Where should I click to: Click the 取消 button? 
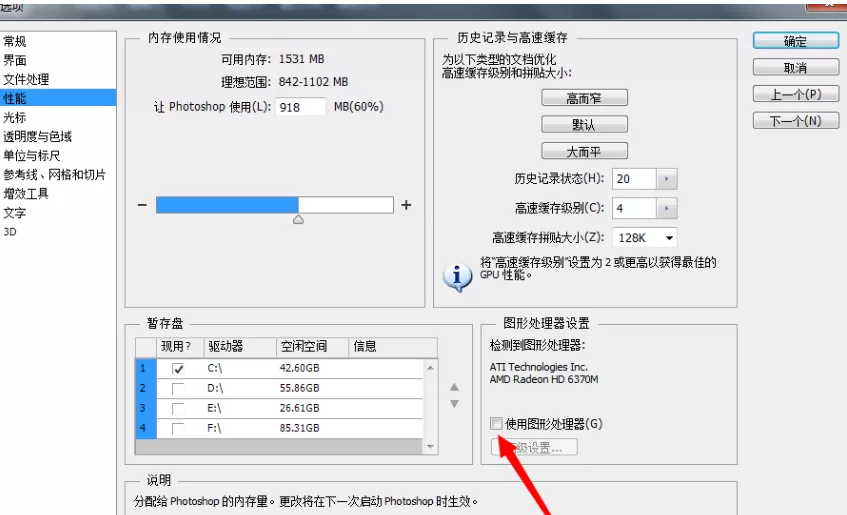[796, 68]
